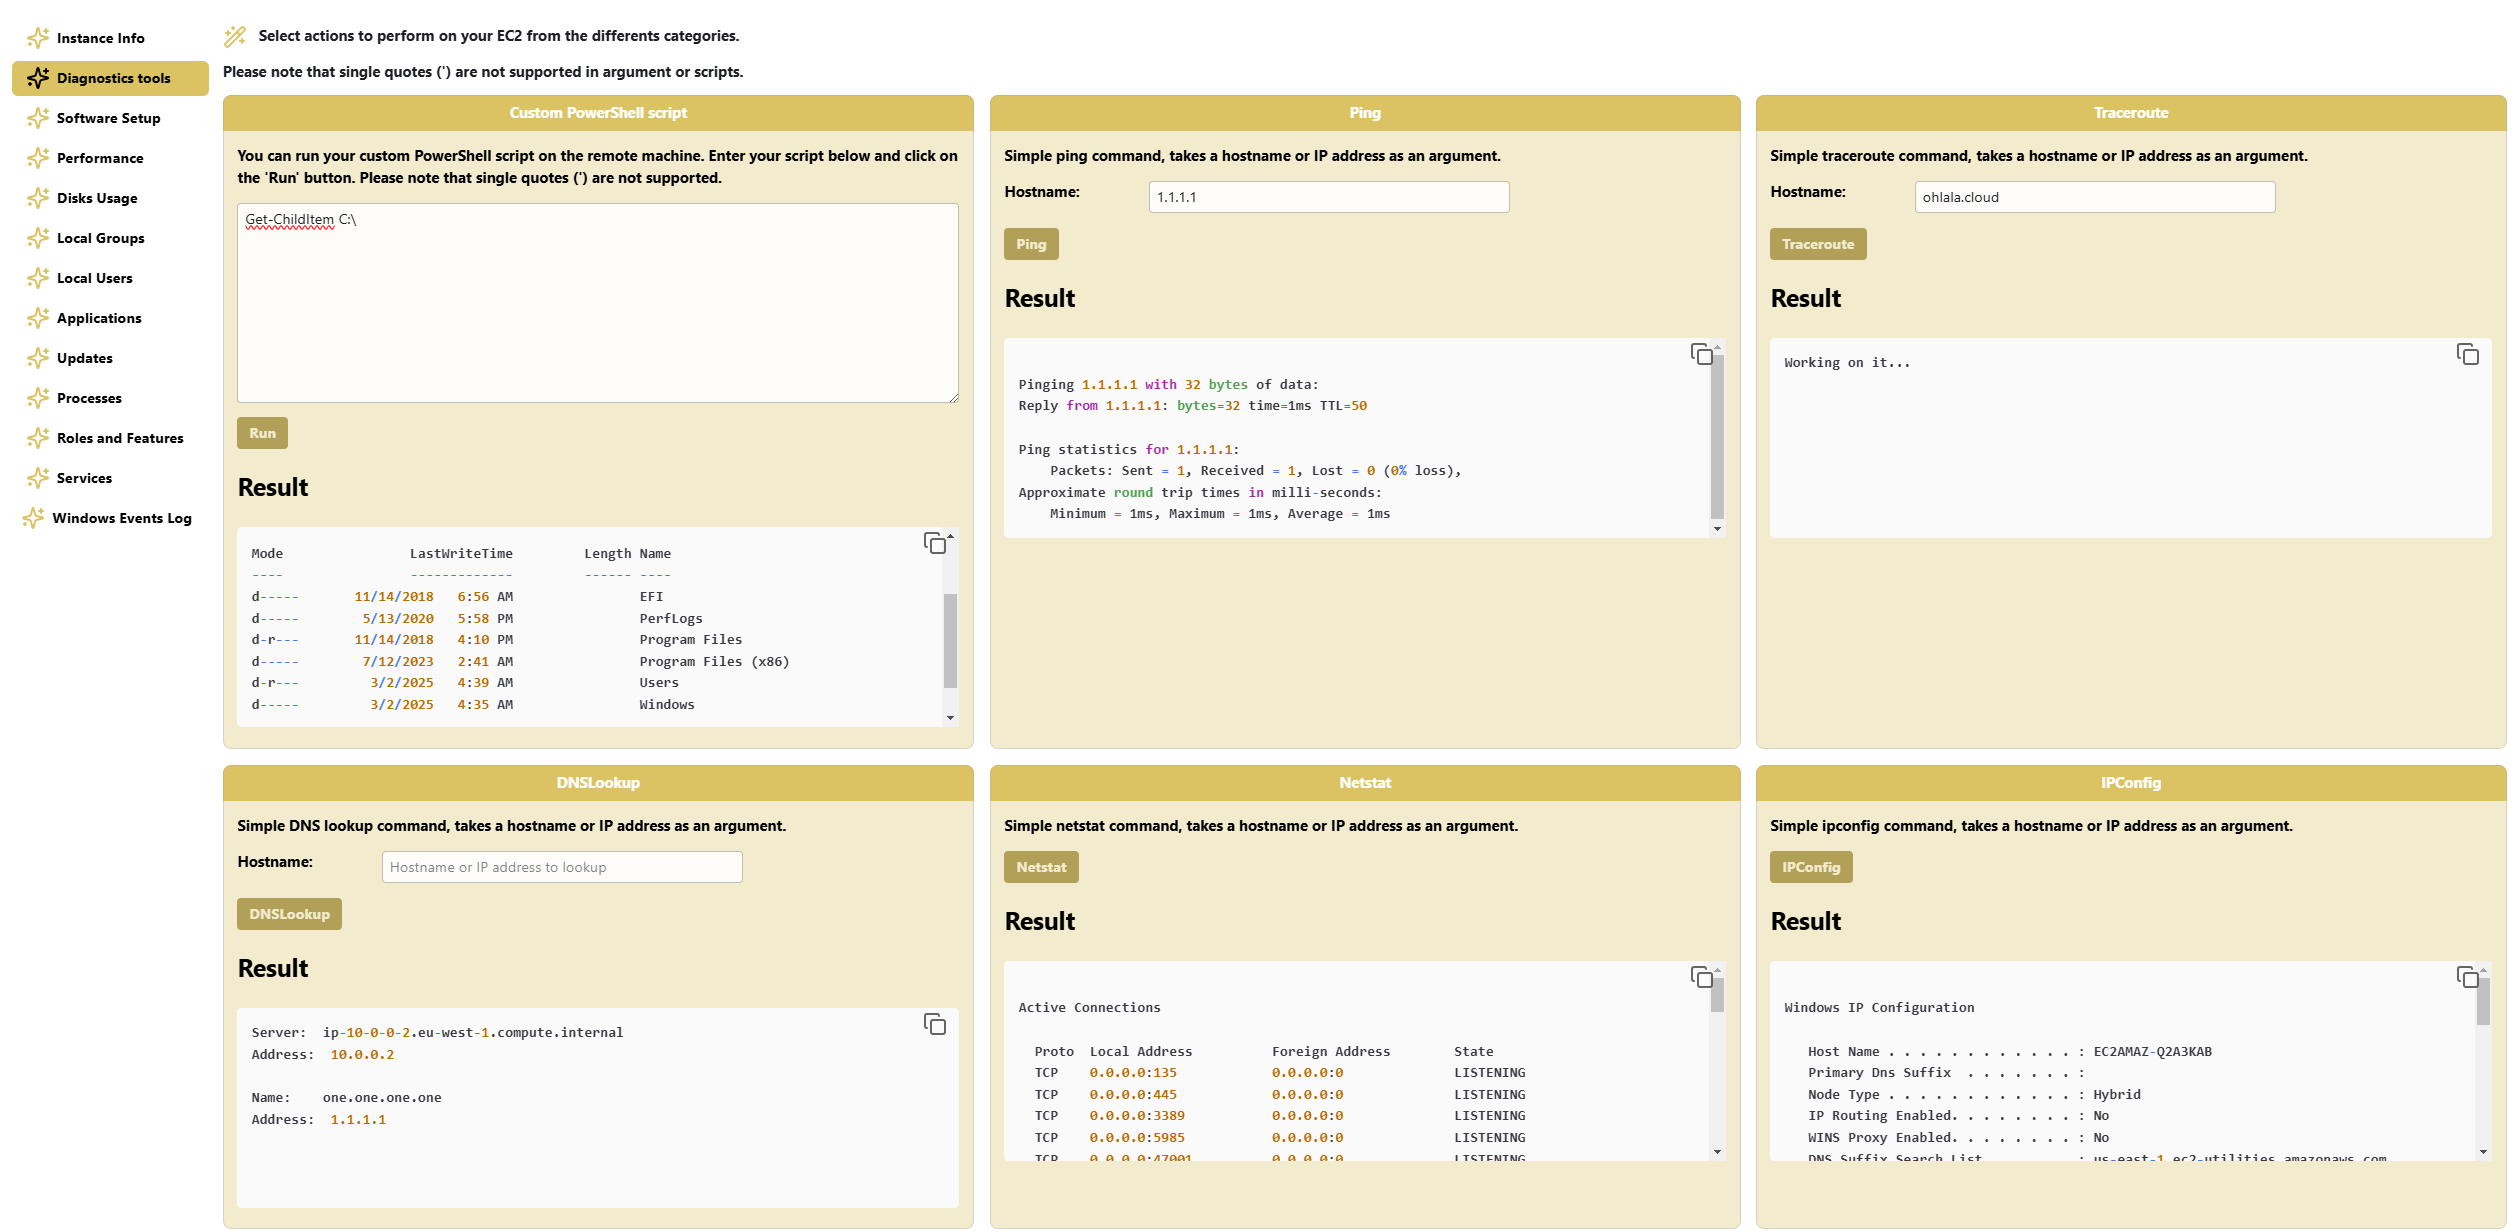Click the '10.0.0.2' server address
2512x1232 pixels.
click(362, 1055)
